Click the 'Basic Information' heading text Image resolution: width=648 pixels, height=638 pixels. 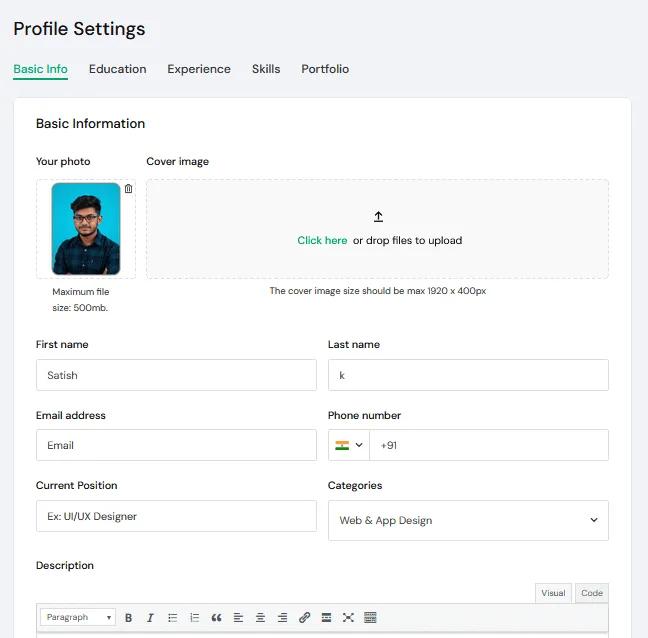(x=91, y=124)
